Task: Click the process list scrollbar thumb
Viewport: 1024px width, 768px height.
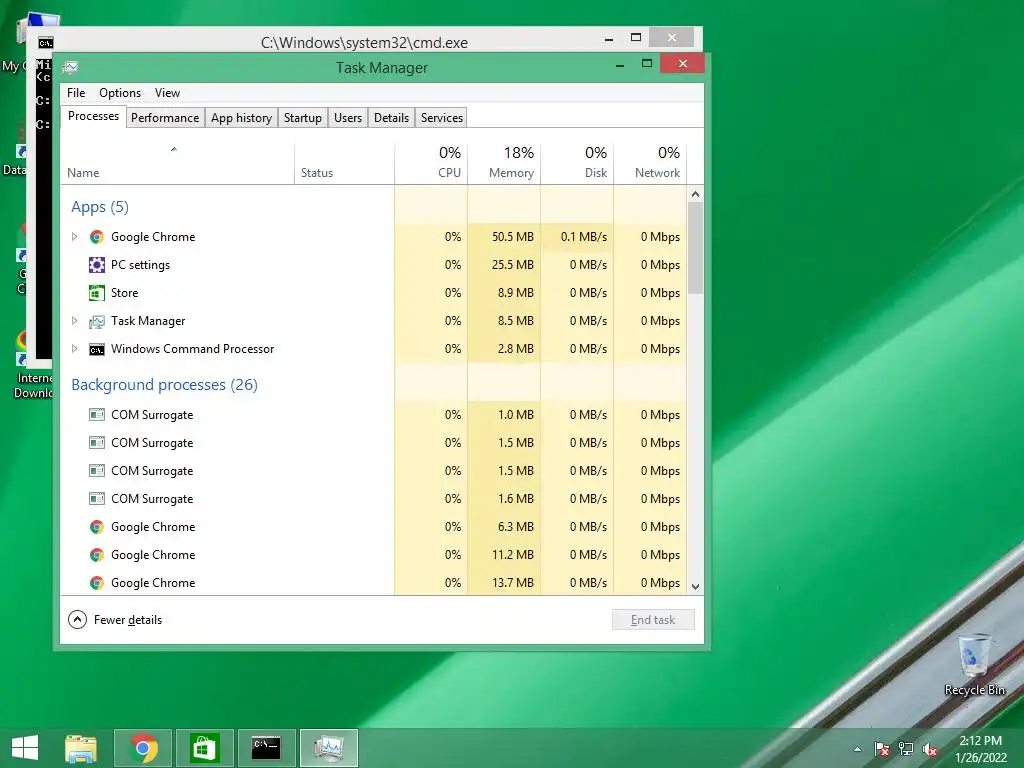Action: point(696,248)
